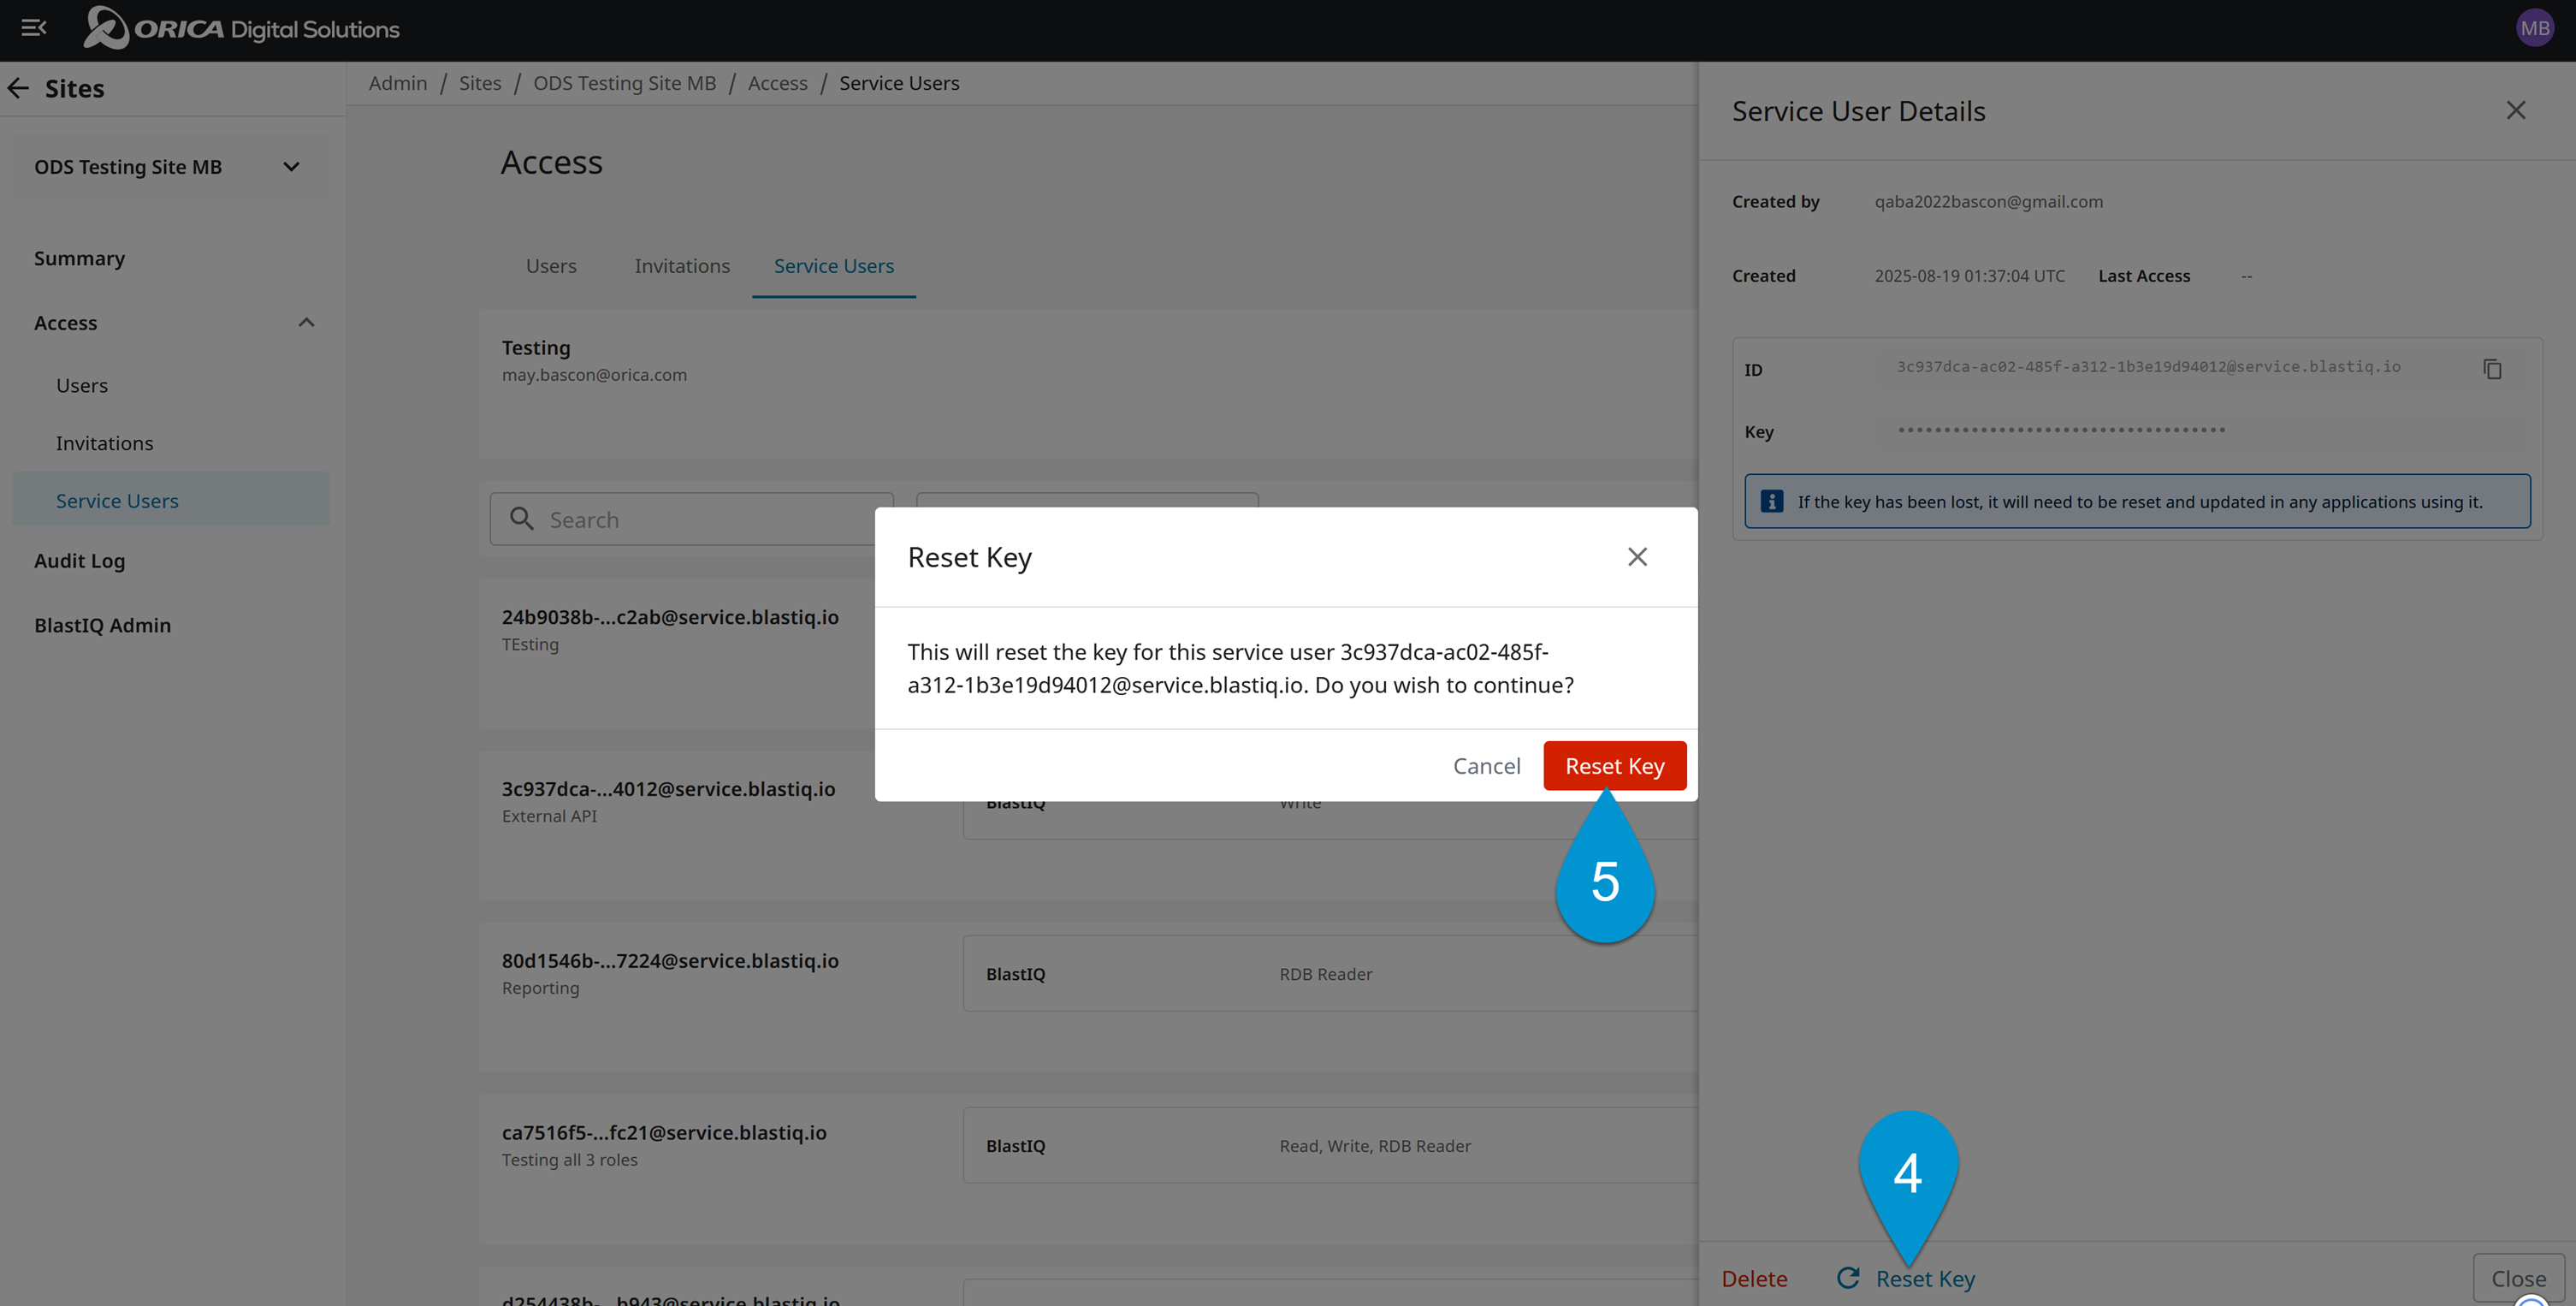2576x1306 pixels.
Task: Switch to the Service Users tab
Action: click(834, 266)
